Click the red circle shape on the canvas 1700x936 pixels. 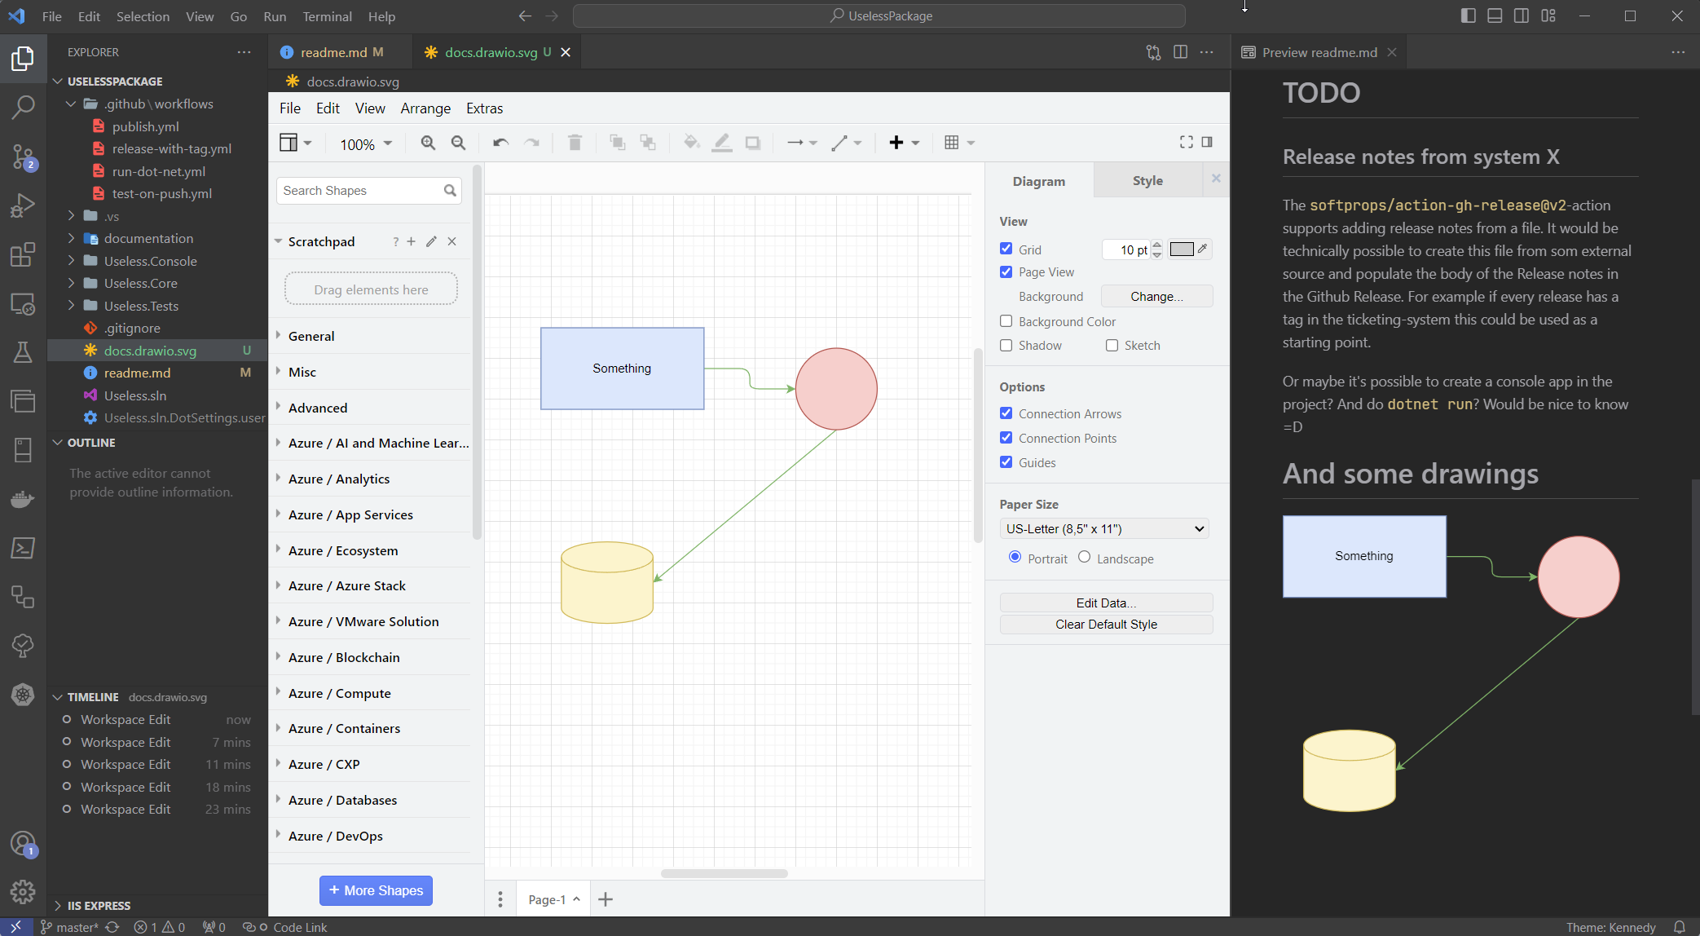pyautogui.click(x=836, y=389)
